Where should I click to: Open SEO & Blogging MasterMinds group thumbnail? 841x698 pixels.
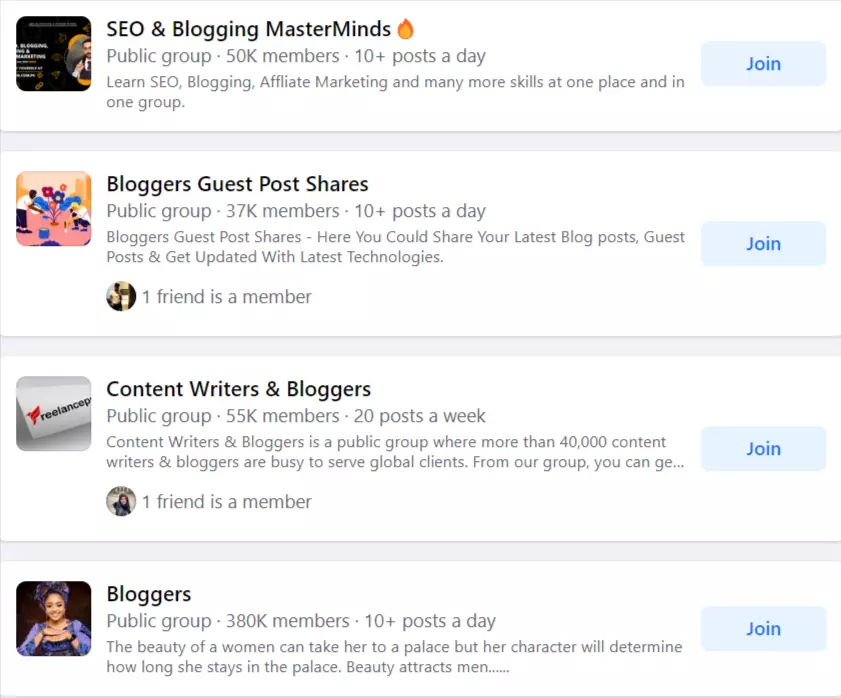pos(54,54)
